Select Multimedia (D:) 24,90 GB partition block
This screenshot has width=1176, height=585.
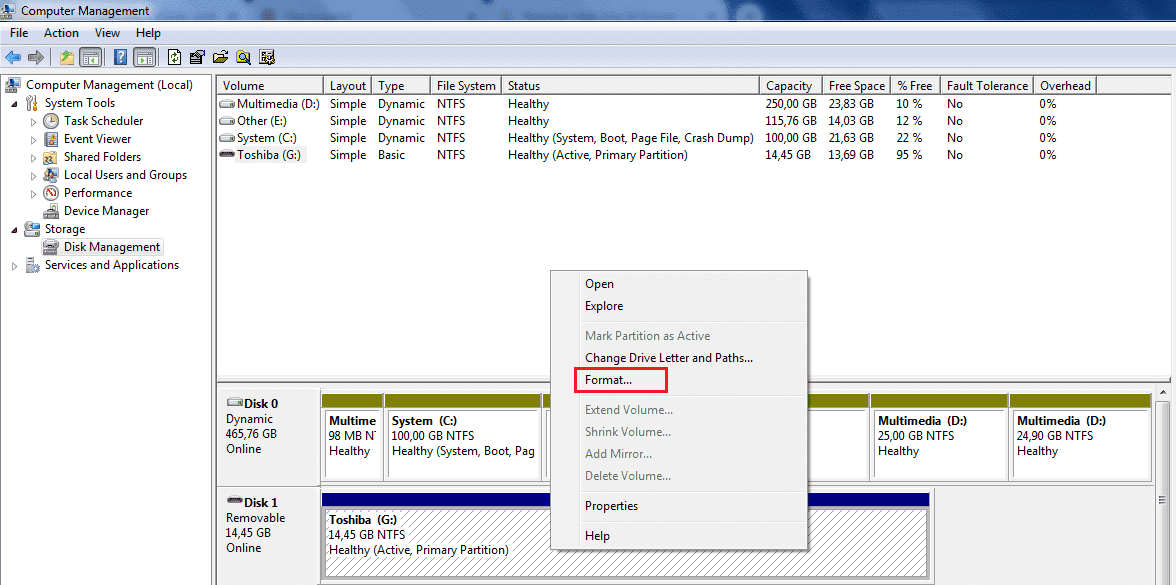(x=1080, y=436)
